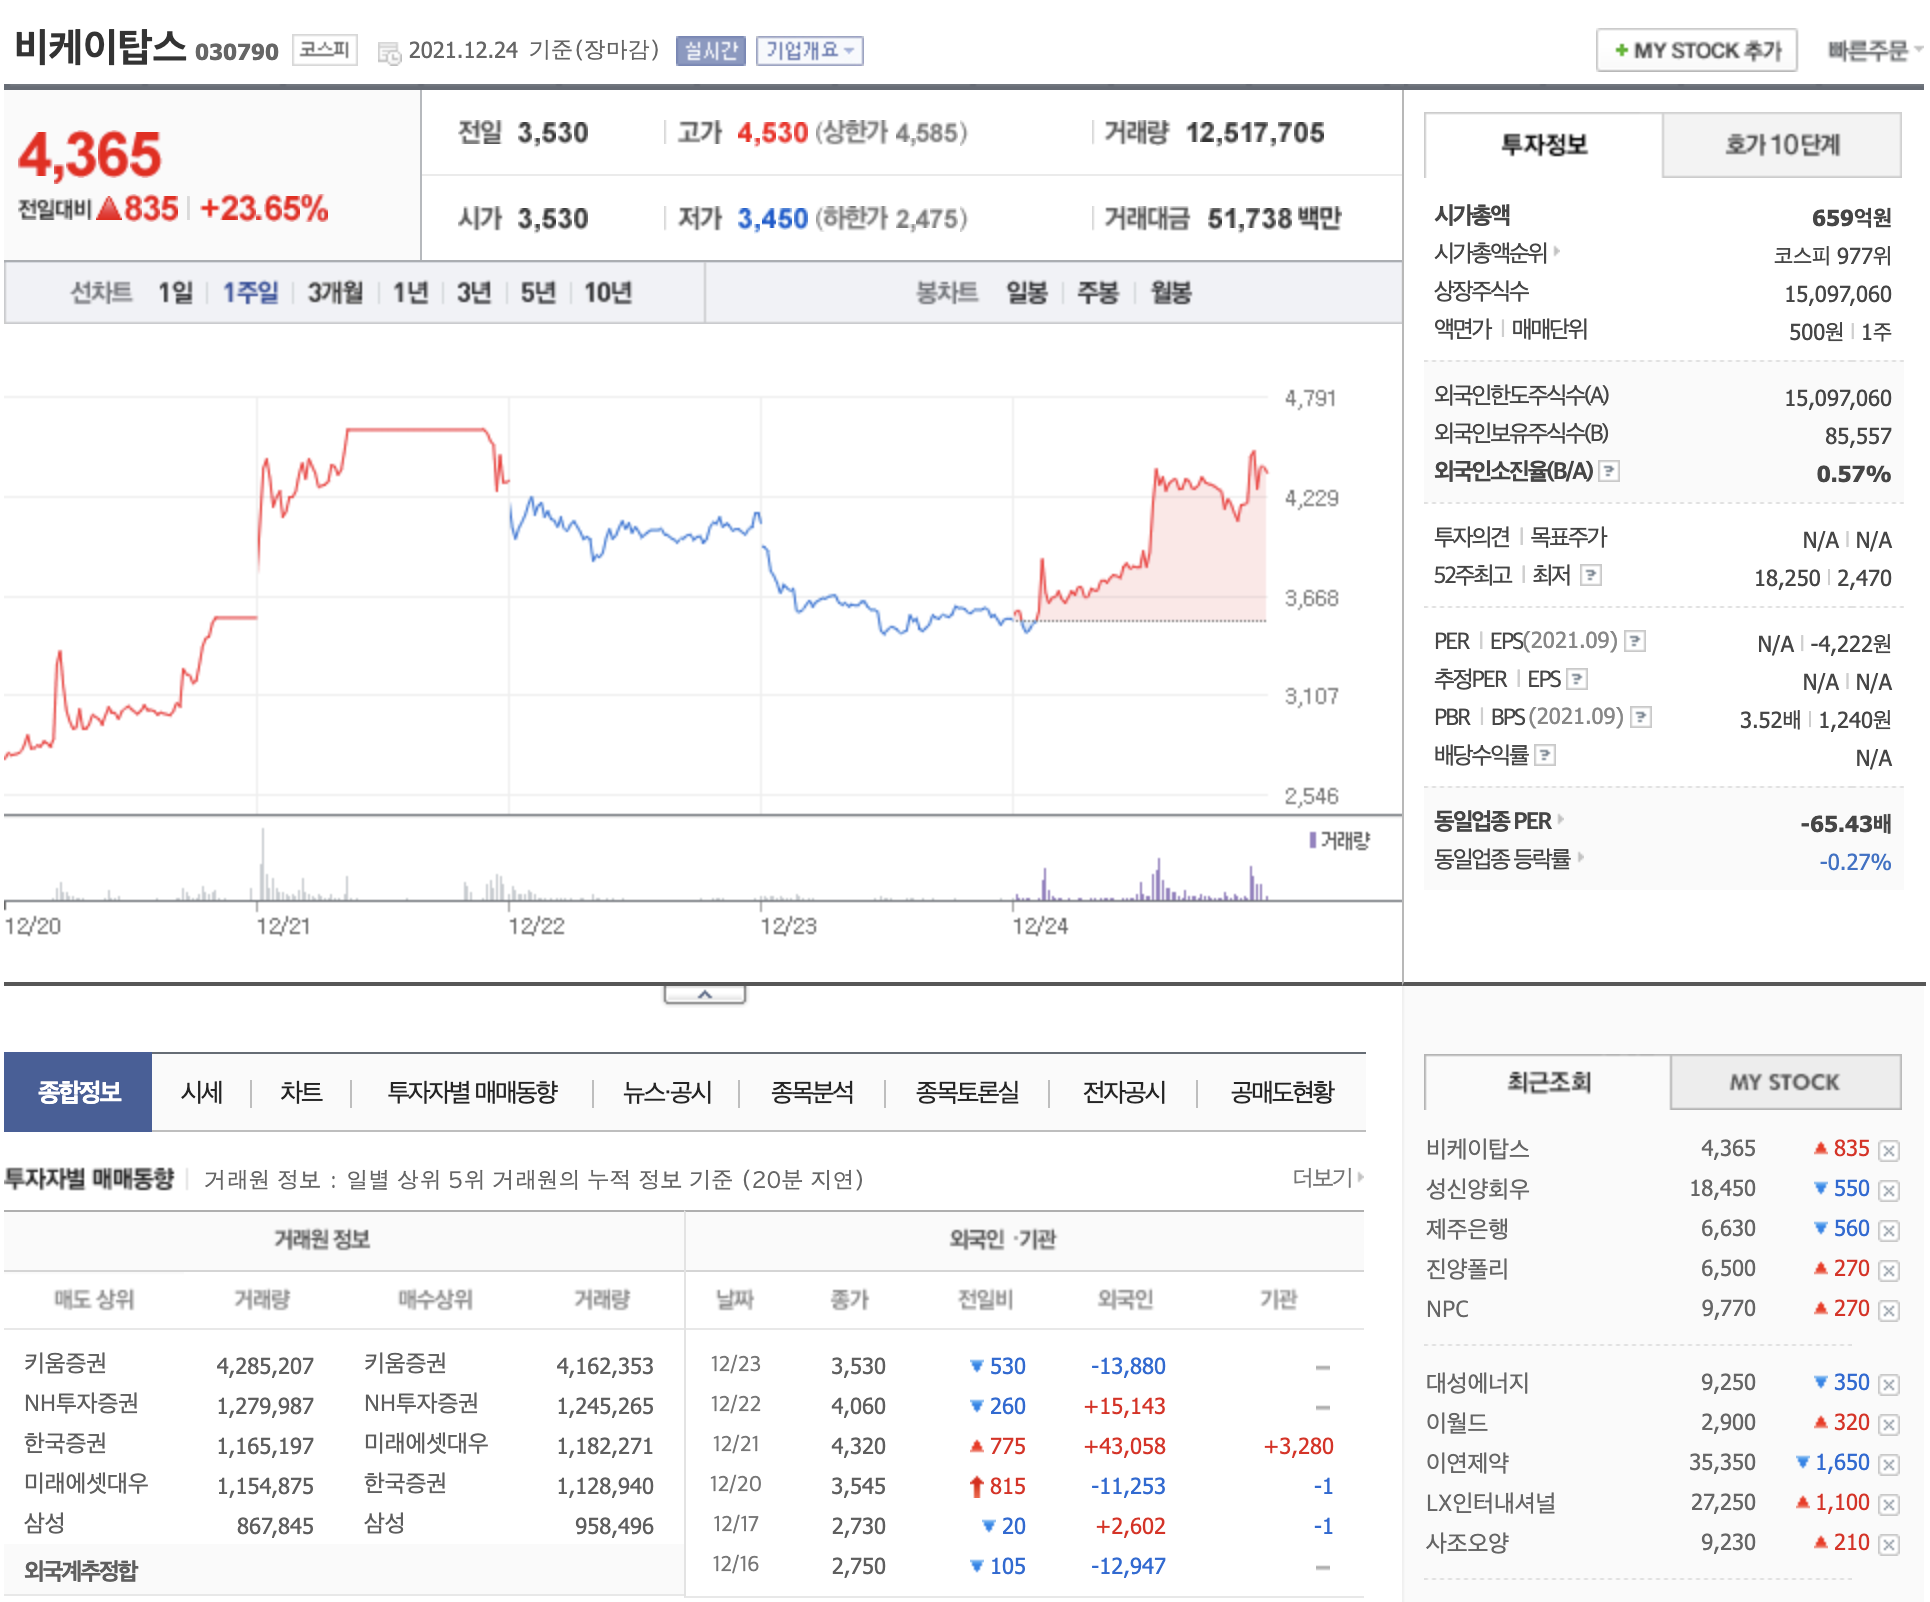Open the 기업개요 dropdown
This screenshot has height=1602, width=1930.
tap(809, 50)
